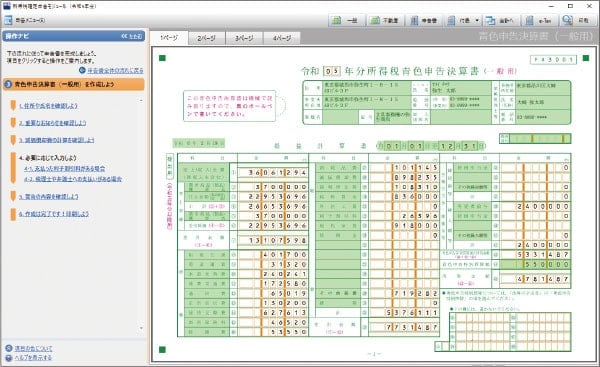The width and height of the screenshot is (600, 367).
Task: Click the return to overall flow link
Action: [115, 70]
